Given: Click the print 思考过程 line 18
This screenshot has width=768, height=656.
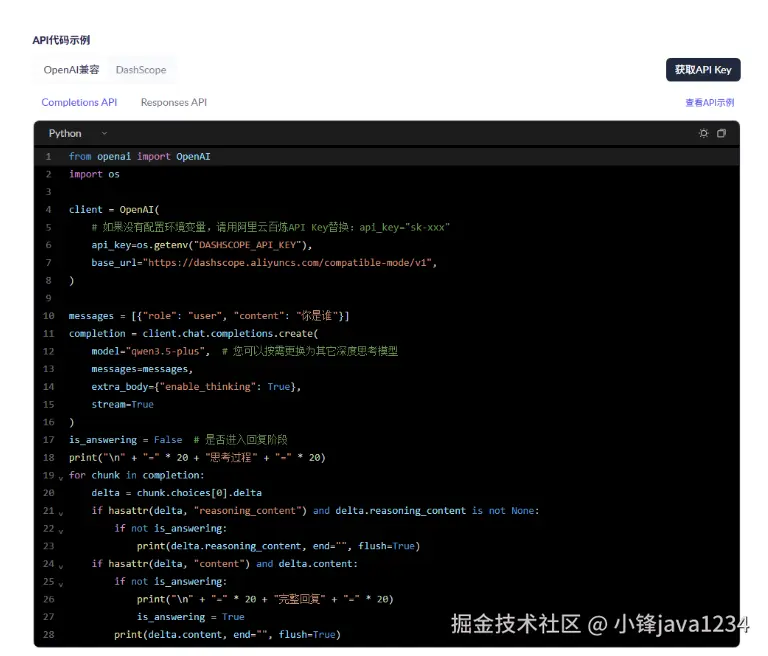Looking at the screenshot, I should click(x=197, y=457).
